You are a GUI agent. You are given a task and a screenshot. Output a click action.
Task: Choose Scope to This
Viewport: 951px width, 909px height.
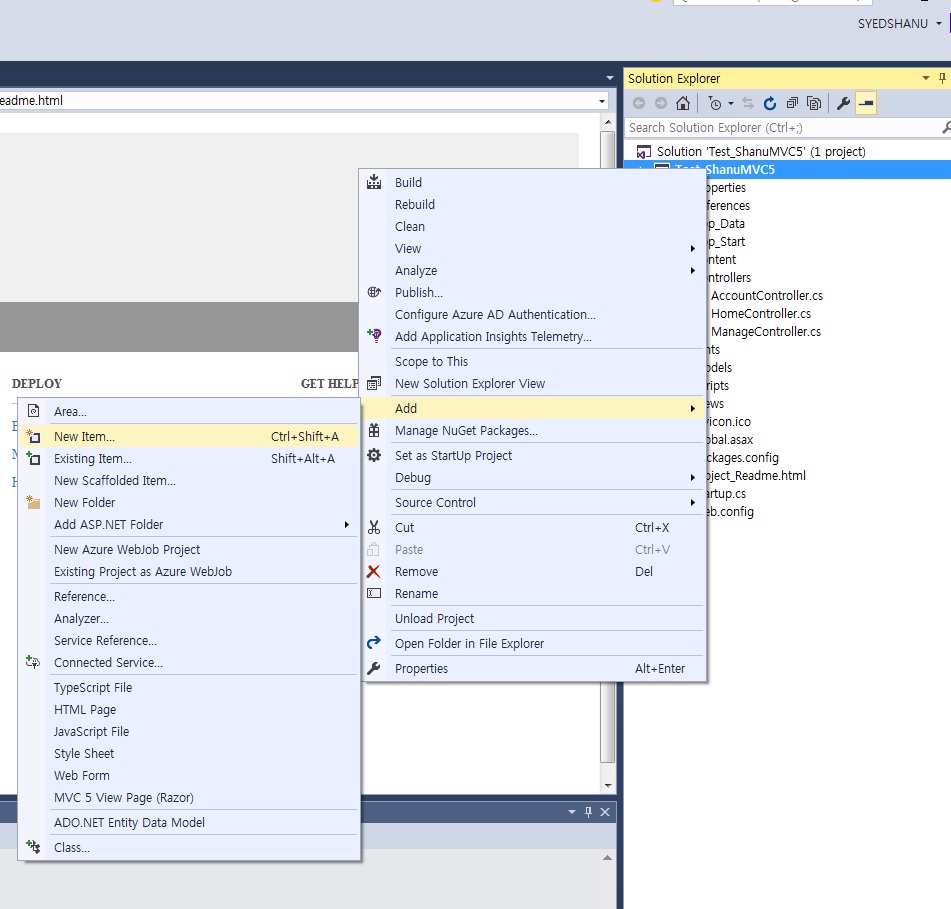[431, 361]
